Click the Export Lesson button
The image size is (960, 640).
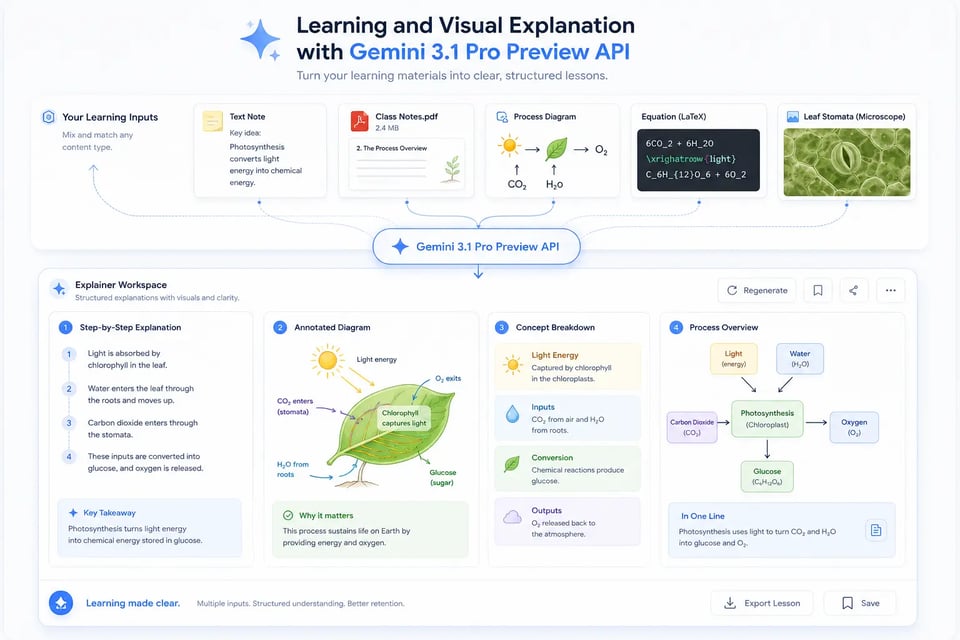point(762,603)
